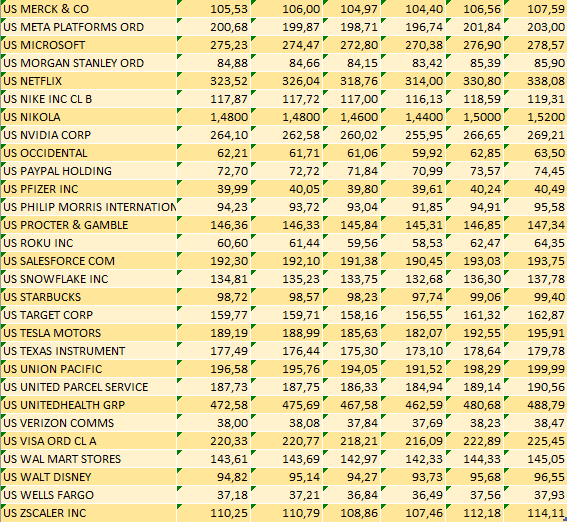Click the Walt Disney value 95,68
This screenshot has height=522, width=567.
[475, 477]
